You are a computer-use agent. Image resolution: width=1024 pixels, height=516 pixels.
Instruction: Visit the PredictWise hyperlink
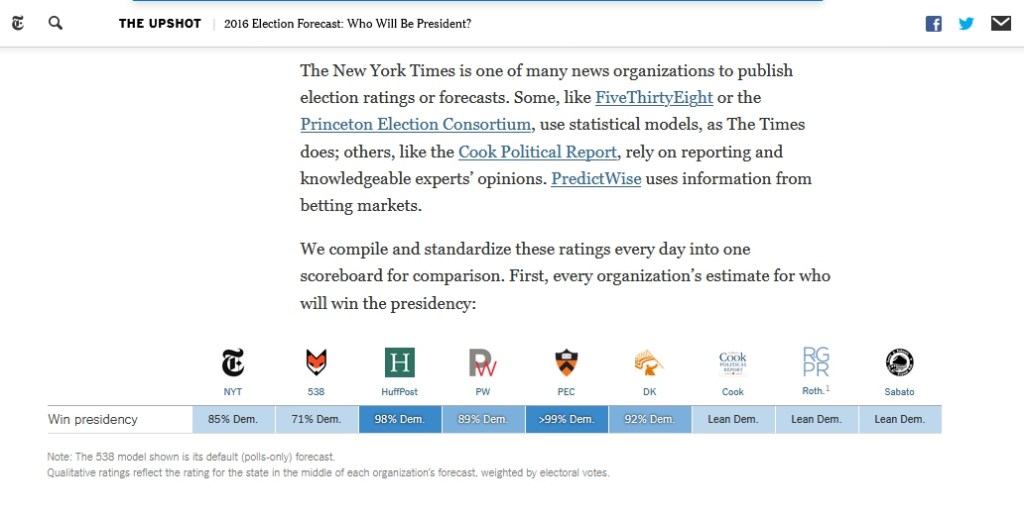pos(596,179)
